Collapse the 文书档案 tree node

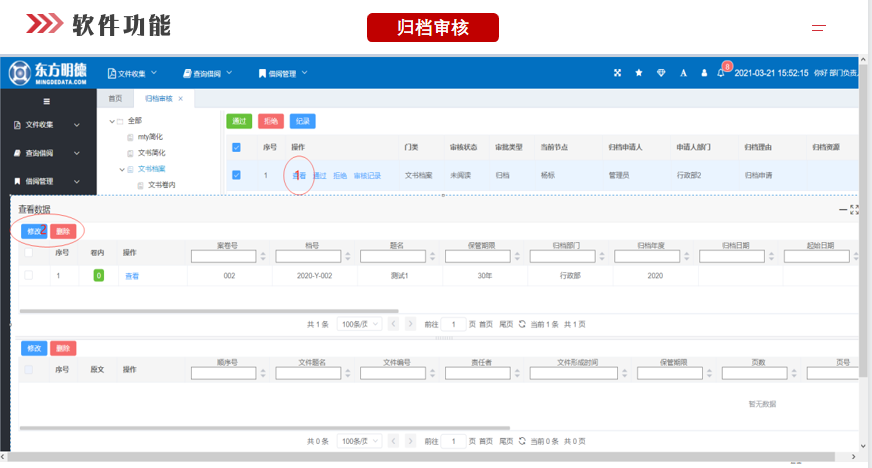coord(123,169)
